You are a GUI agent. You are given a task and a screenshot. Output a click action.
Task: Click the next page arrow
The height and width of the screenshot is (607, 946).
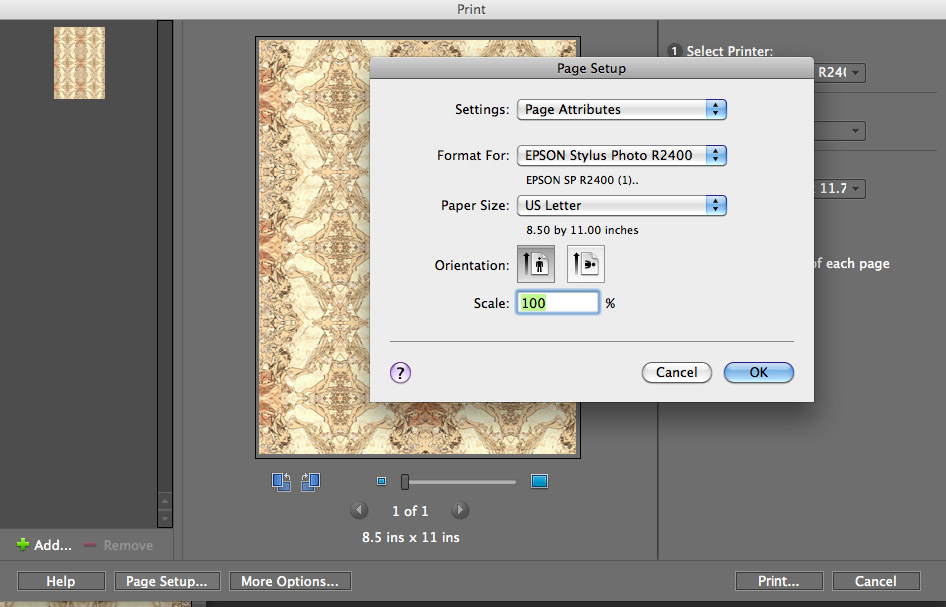coord(460,510)
